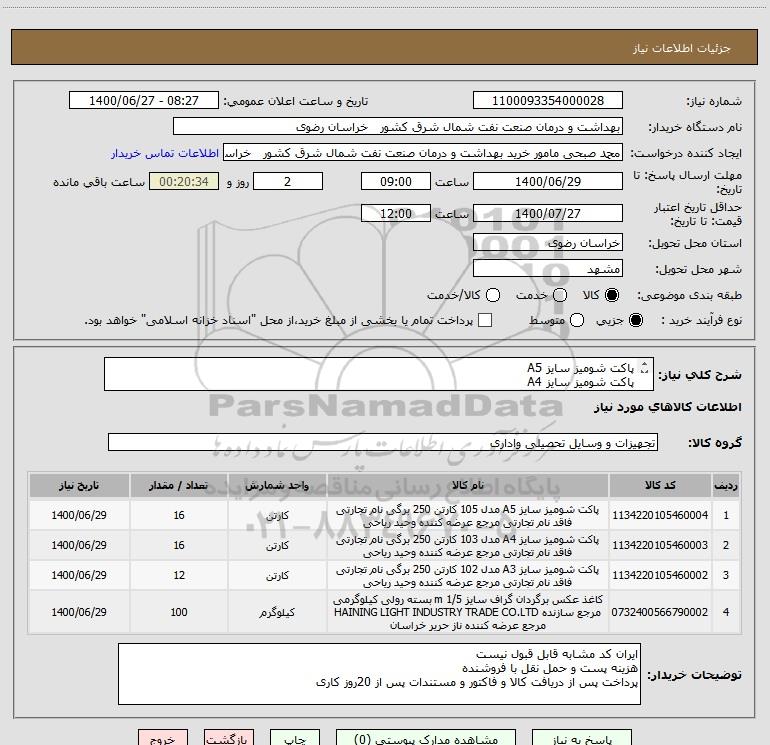Select the کالا radio button
This screenshot has height=745, width=770.
(612, 295)
